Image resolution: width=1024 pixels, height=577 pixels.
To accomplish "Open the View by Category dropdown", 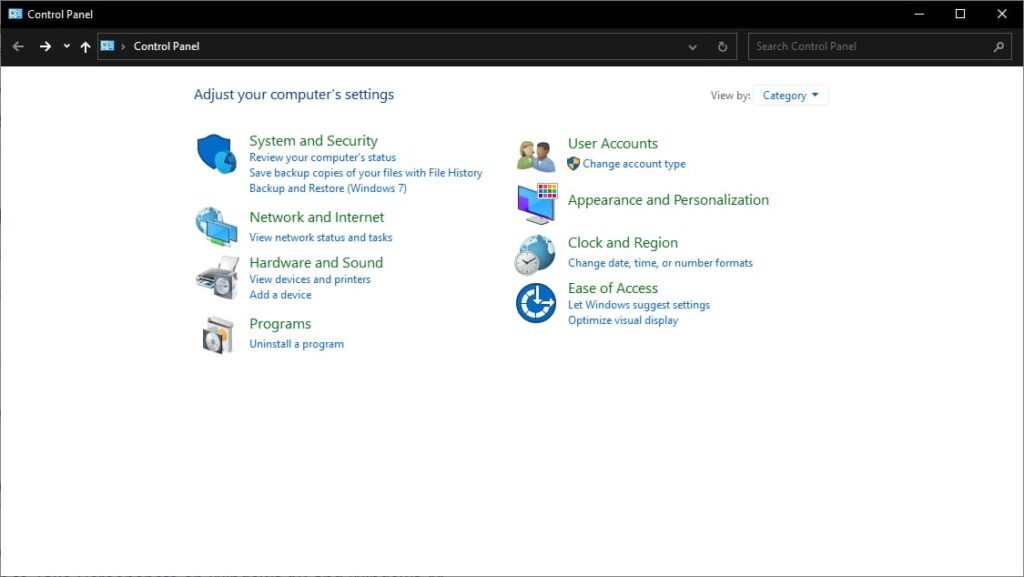I will [791, 94].
